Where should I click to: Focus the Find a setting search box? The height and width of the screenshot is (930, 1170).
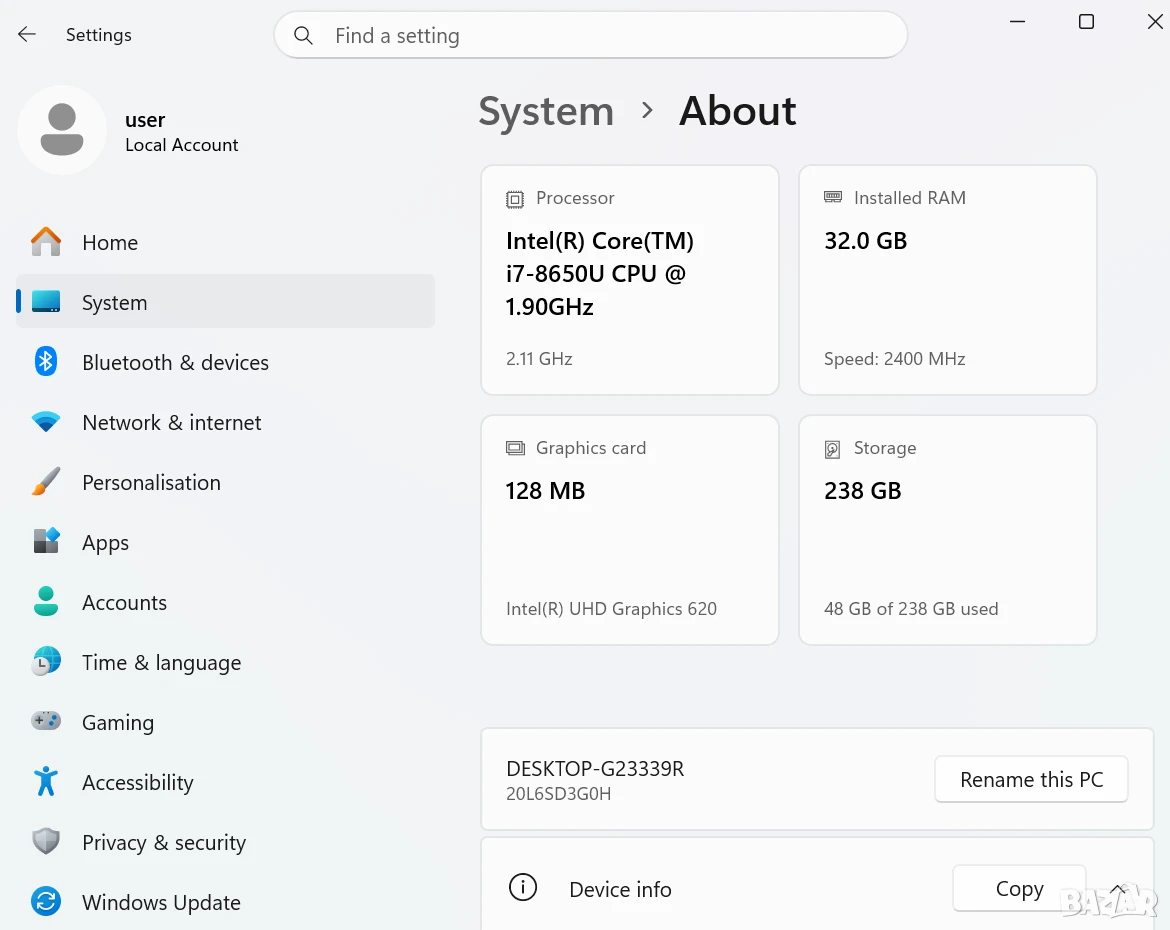point(591,35)
